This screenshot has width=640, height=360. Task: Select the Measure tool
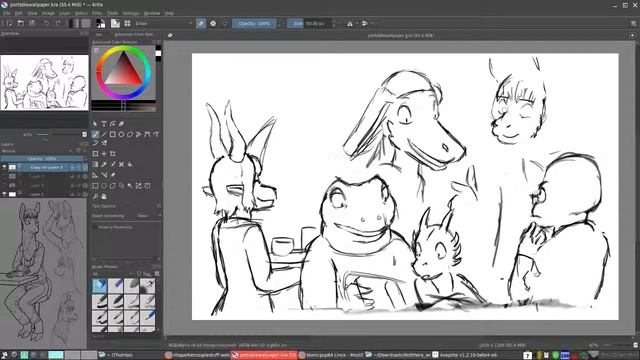point(104,175)
